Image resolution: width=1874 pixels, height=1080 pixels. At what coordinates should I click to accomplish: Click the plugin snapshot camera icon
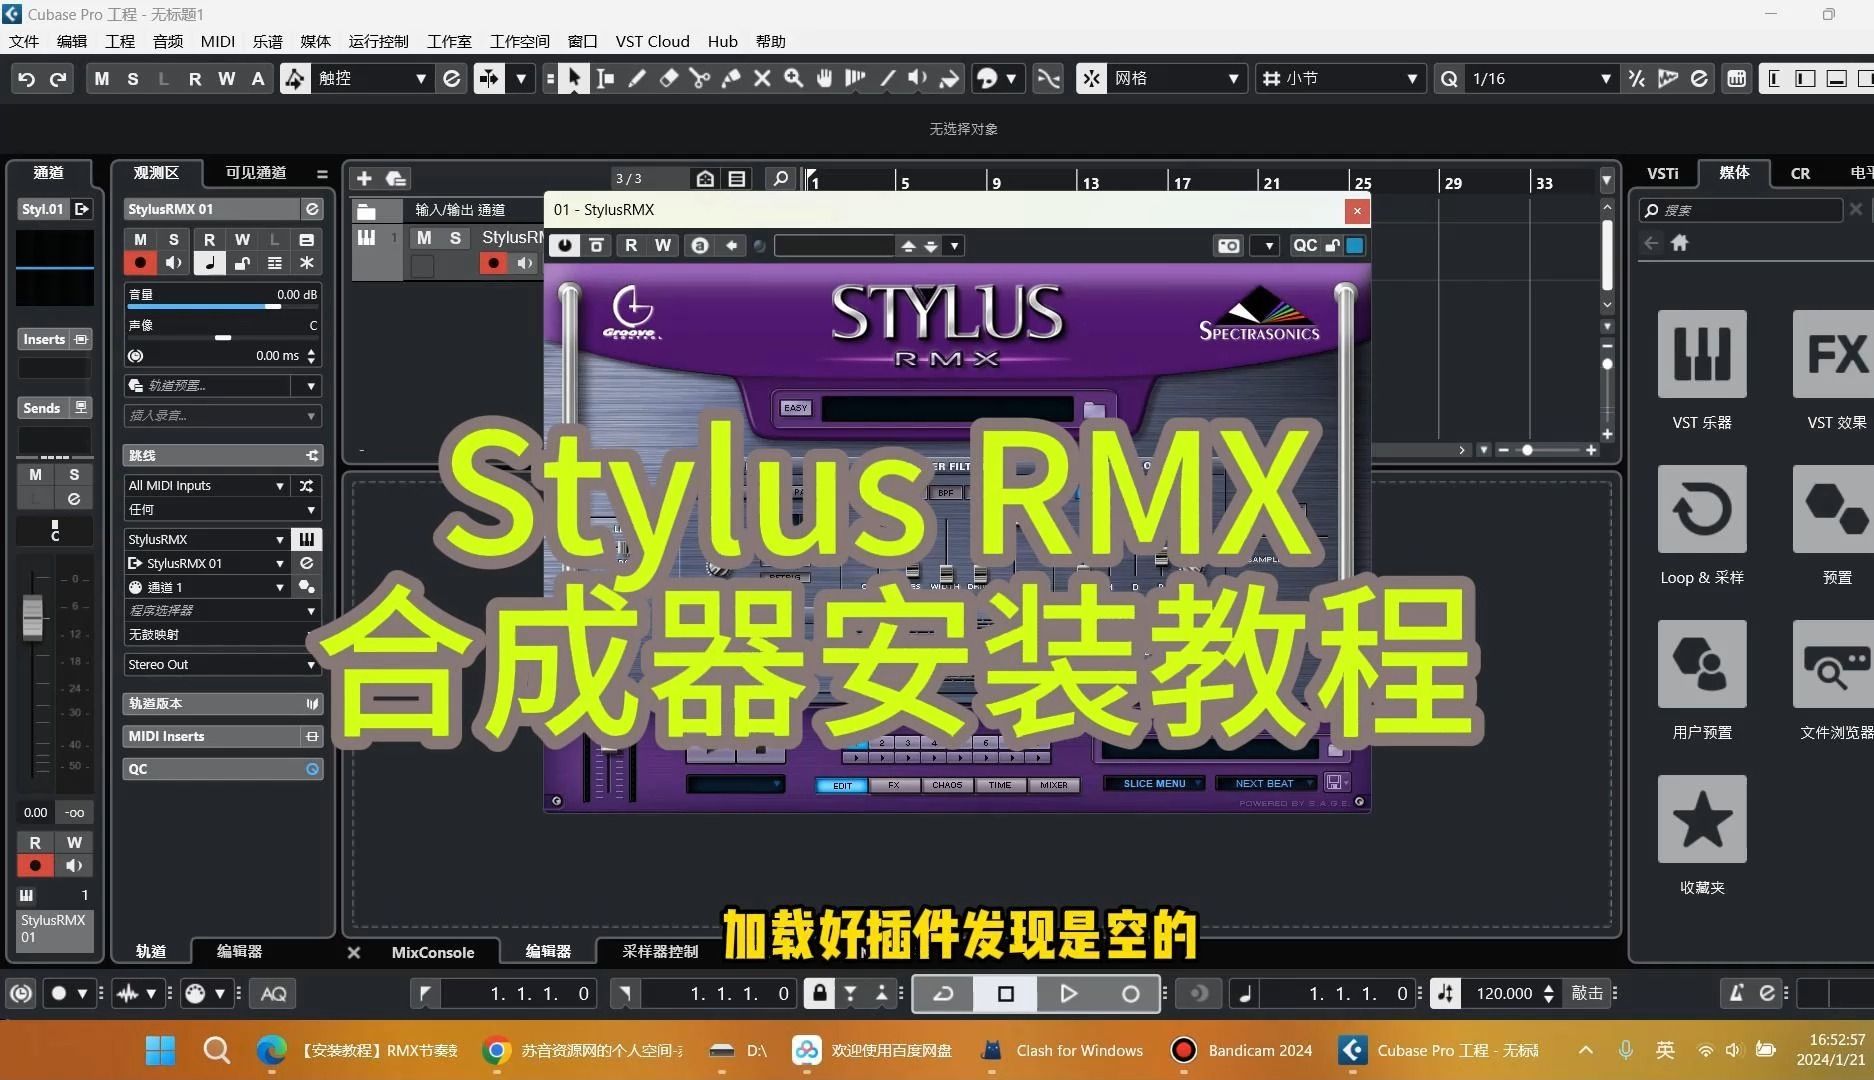pos(1229,245)
